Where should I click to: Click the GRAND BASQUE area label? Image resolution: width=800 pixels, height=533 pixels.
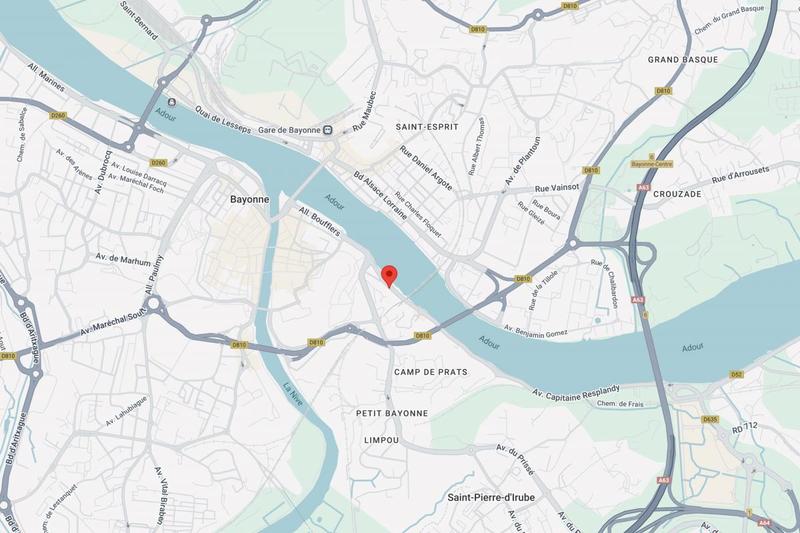(683, 60)
